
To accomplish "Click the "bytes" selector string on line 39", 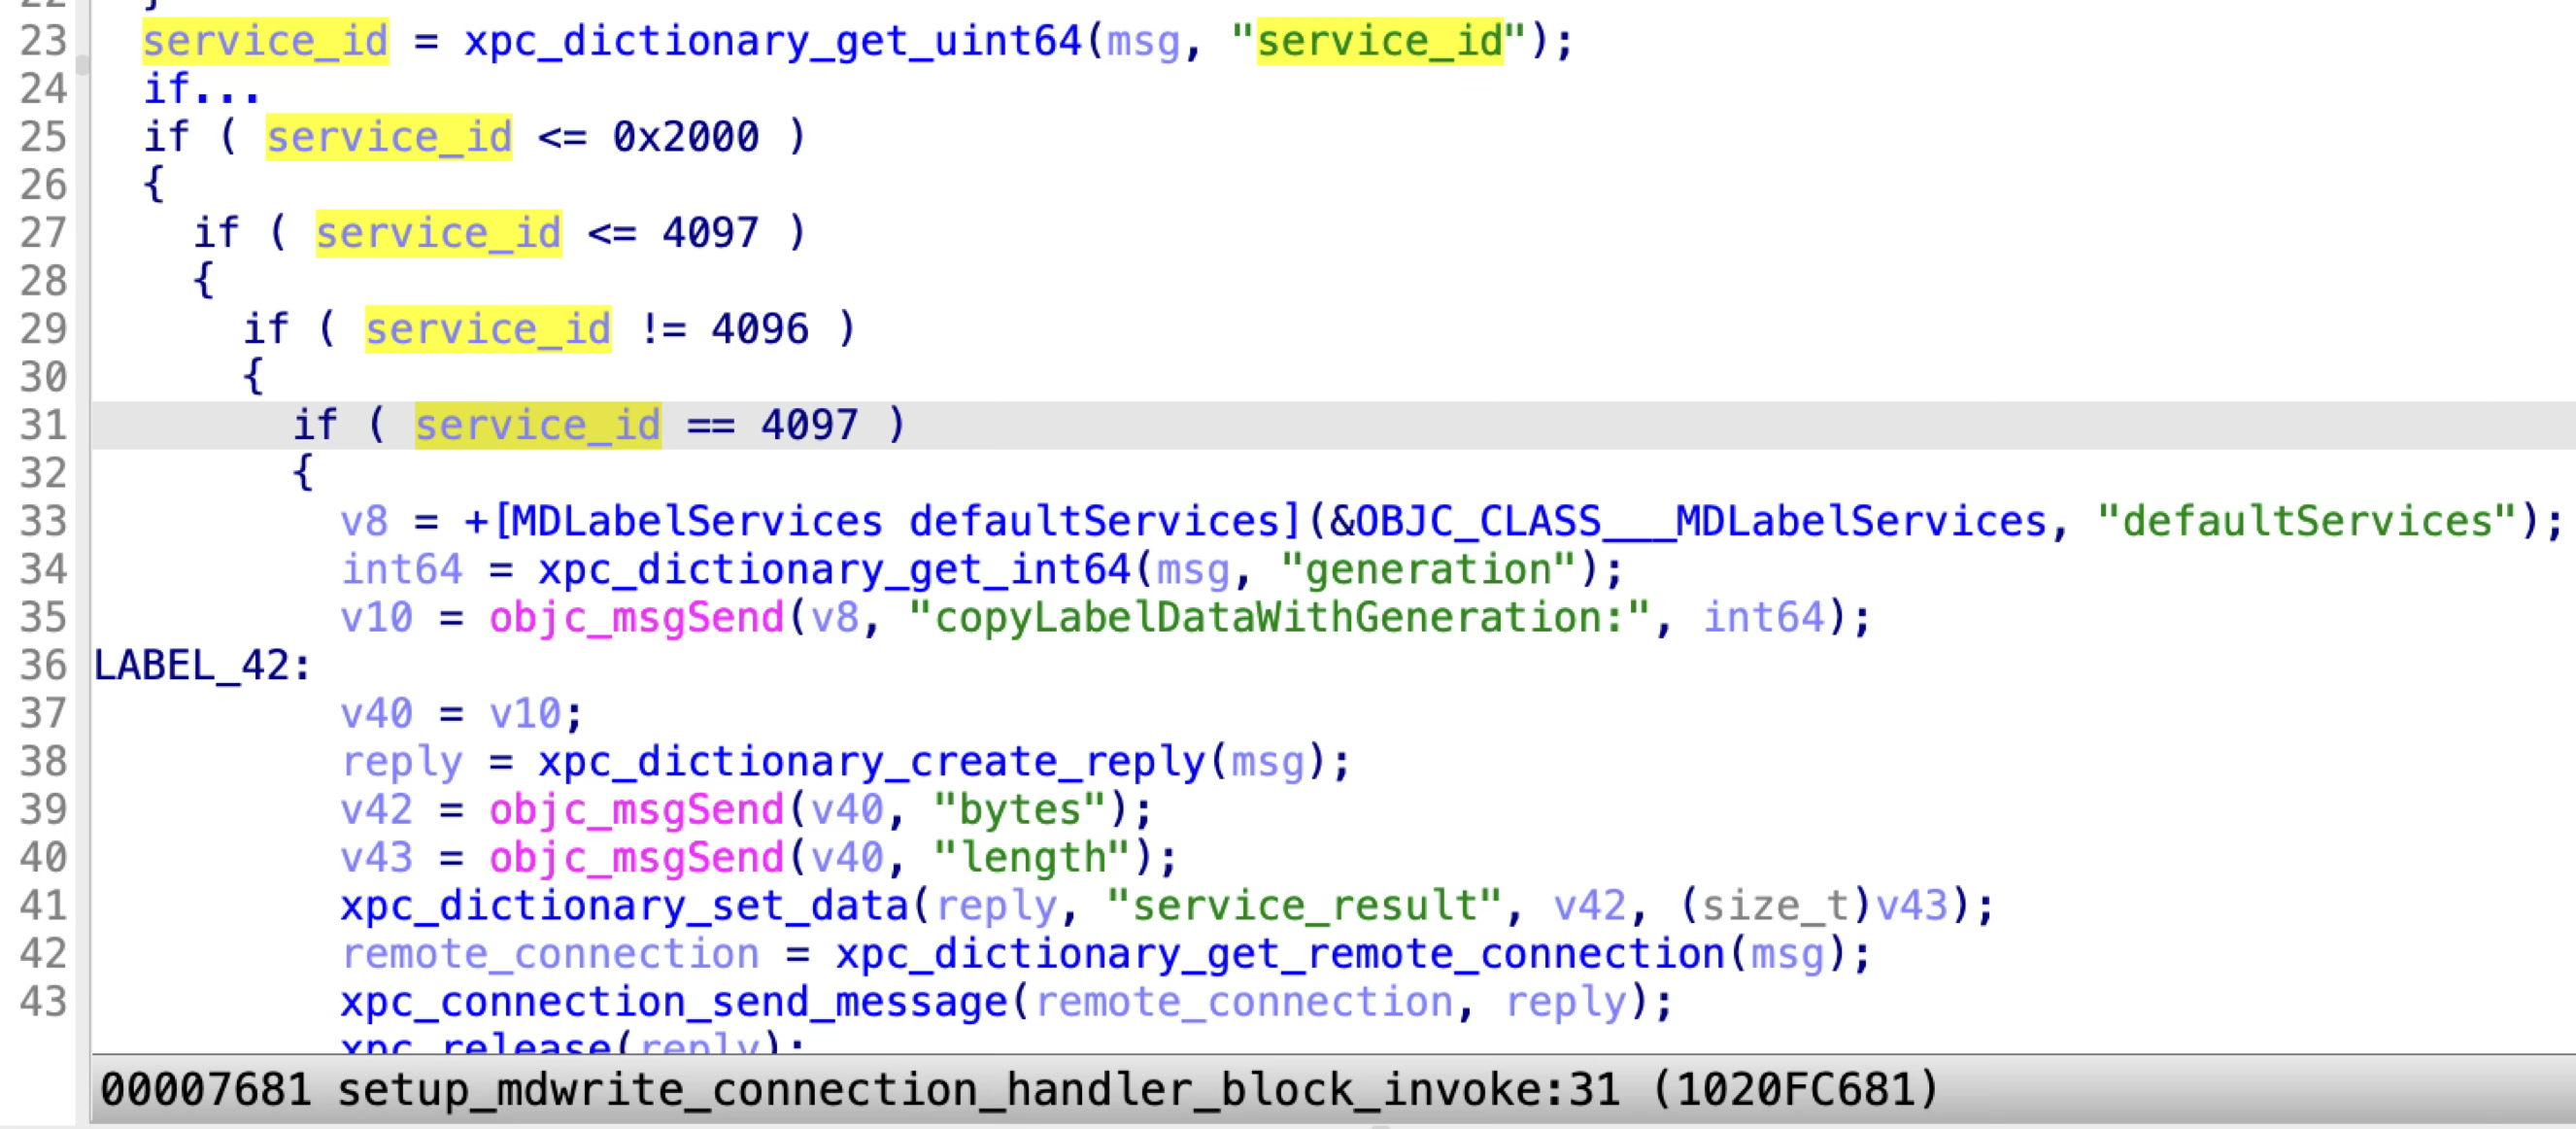I will click(1020, 809).
